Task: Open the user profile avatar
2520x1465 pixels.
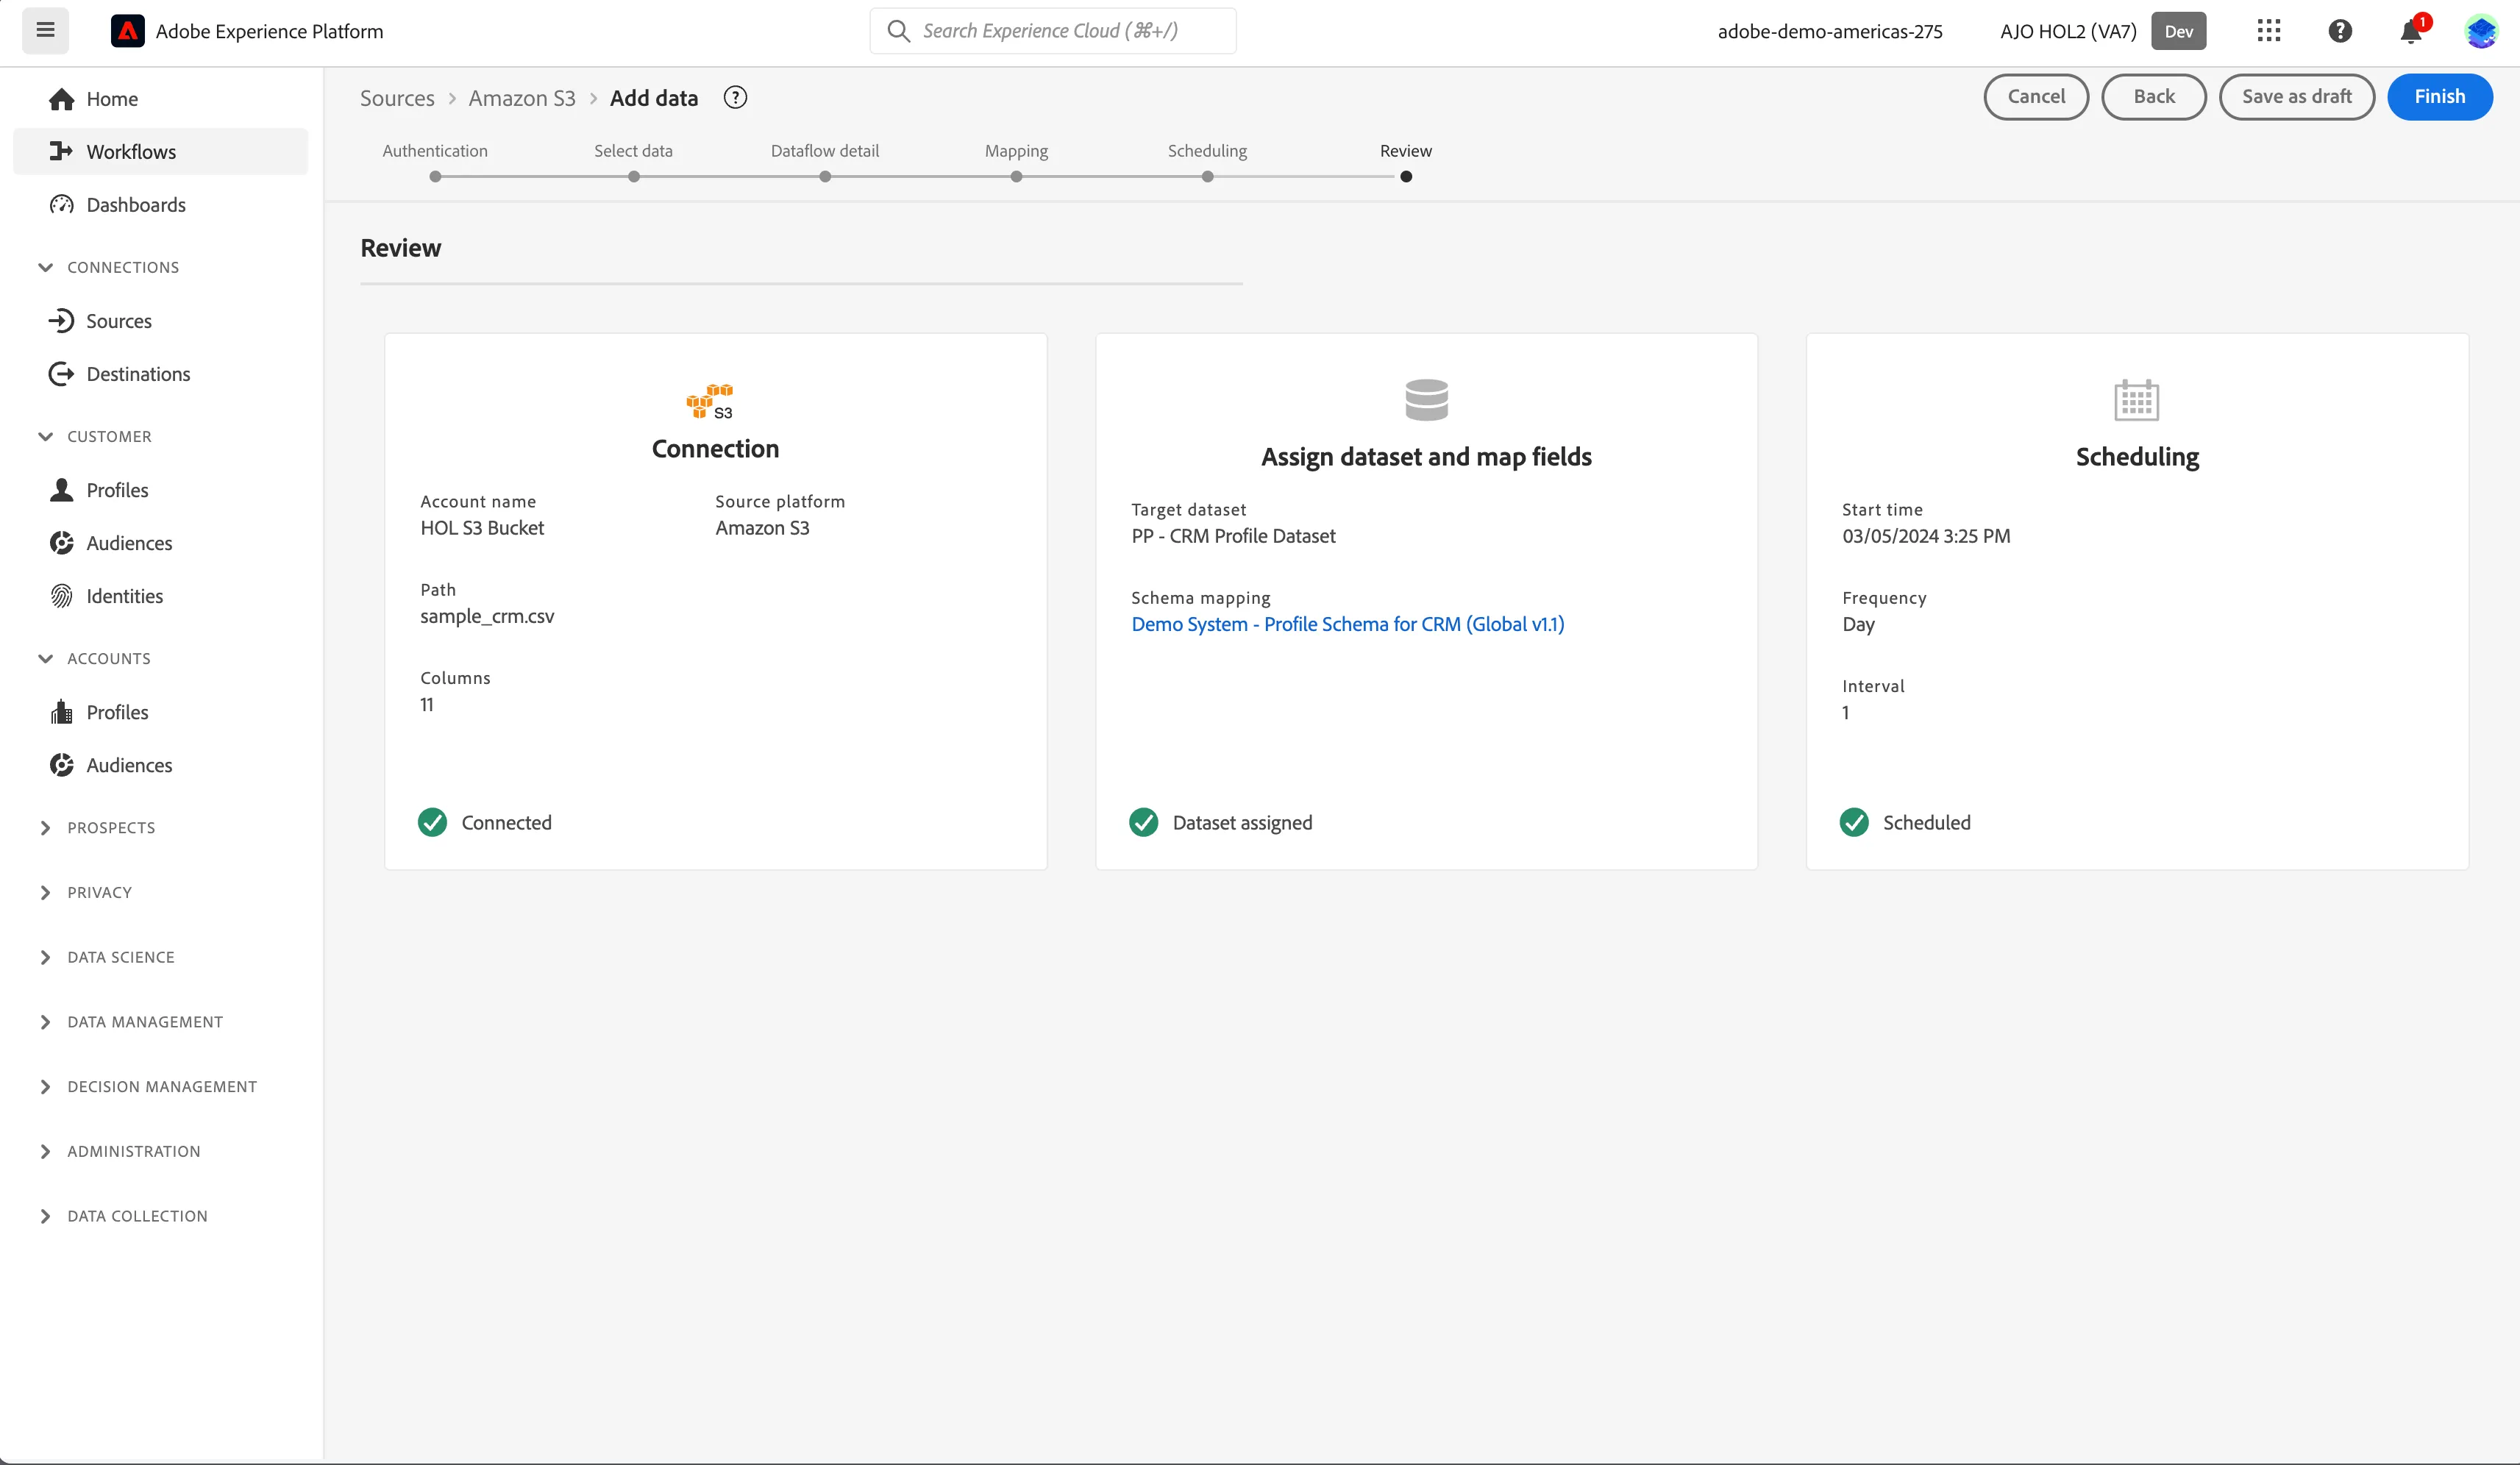Action: [x=2481, y=31]
